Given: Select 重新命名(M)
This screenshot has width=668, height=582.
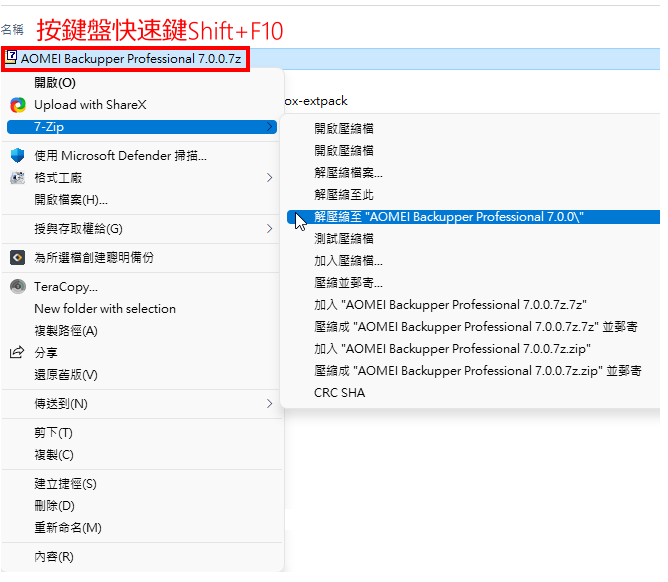Looking at the screenshot, I should 68,527.
